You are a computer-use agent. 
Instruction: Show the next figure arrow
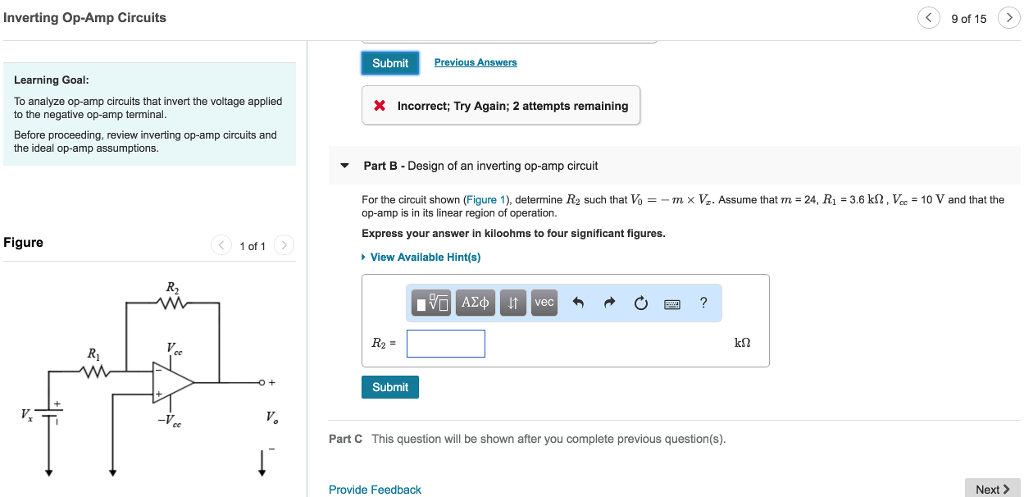click(284, 245)
